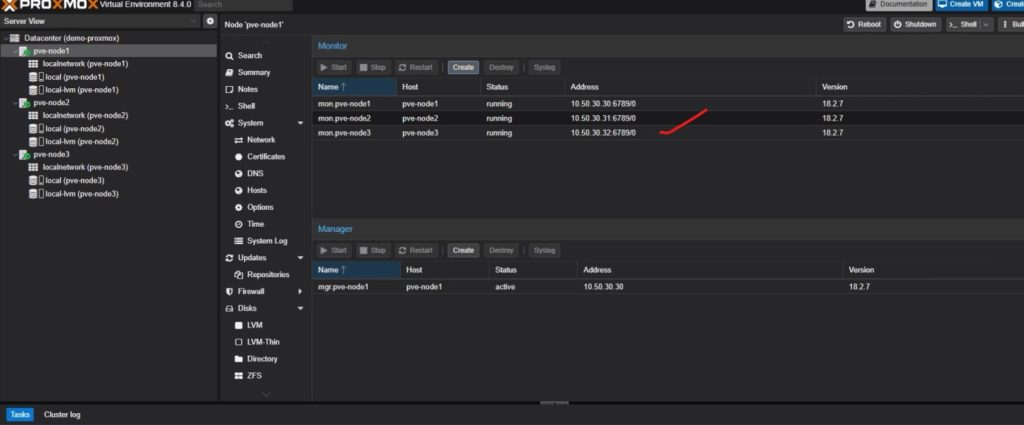Click the Options gear icon
The image size is (1024, 425).
[x=239, y=207]
